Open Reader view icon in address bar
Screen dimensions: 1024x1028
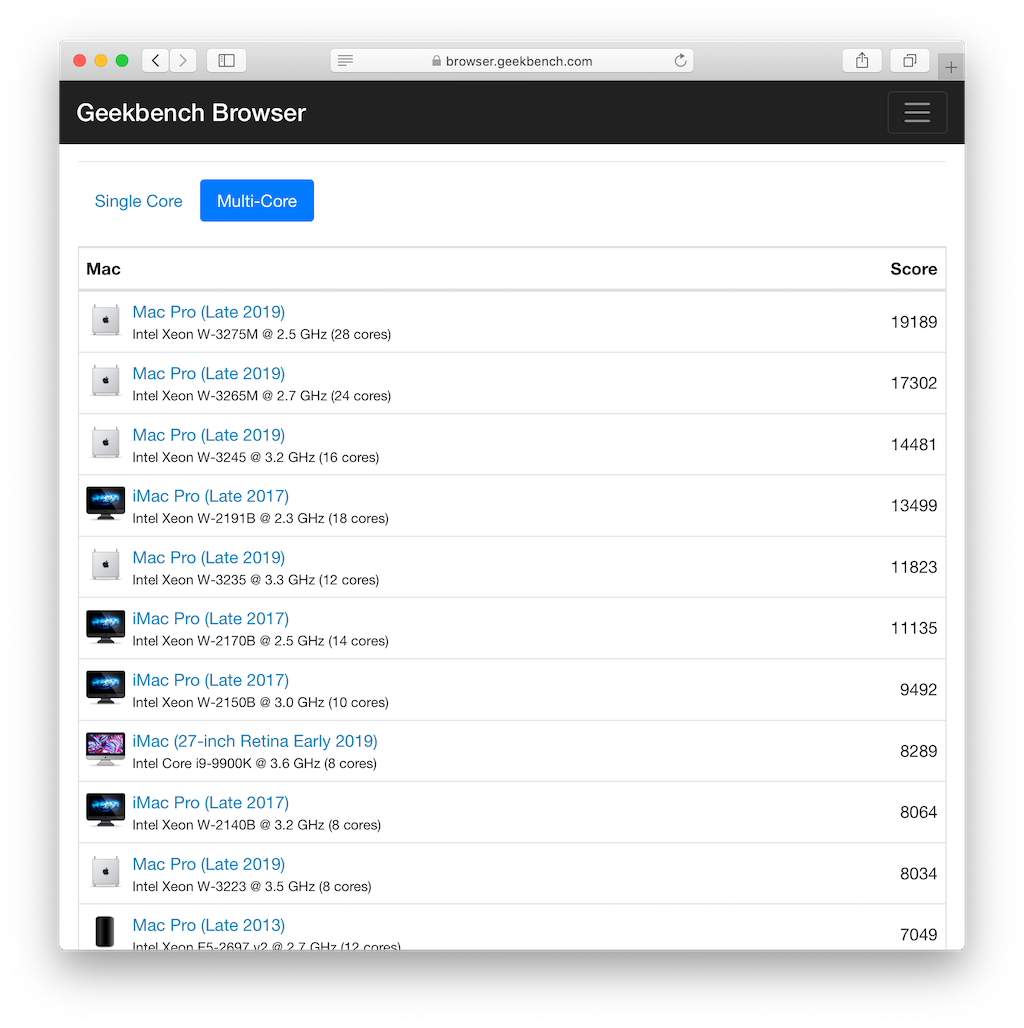pyautogui.click(x=345, y=61)
